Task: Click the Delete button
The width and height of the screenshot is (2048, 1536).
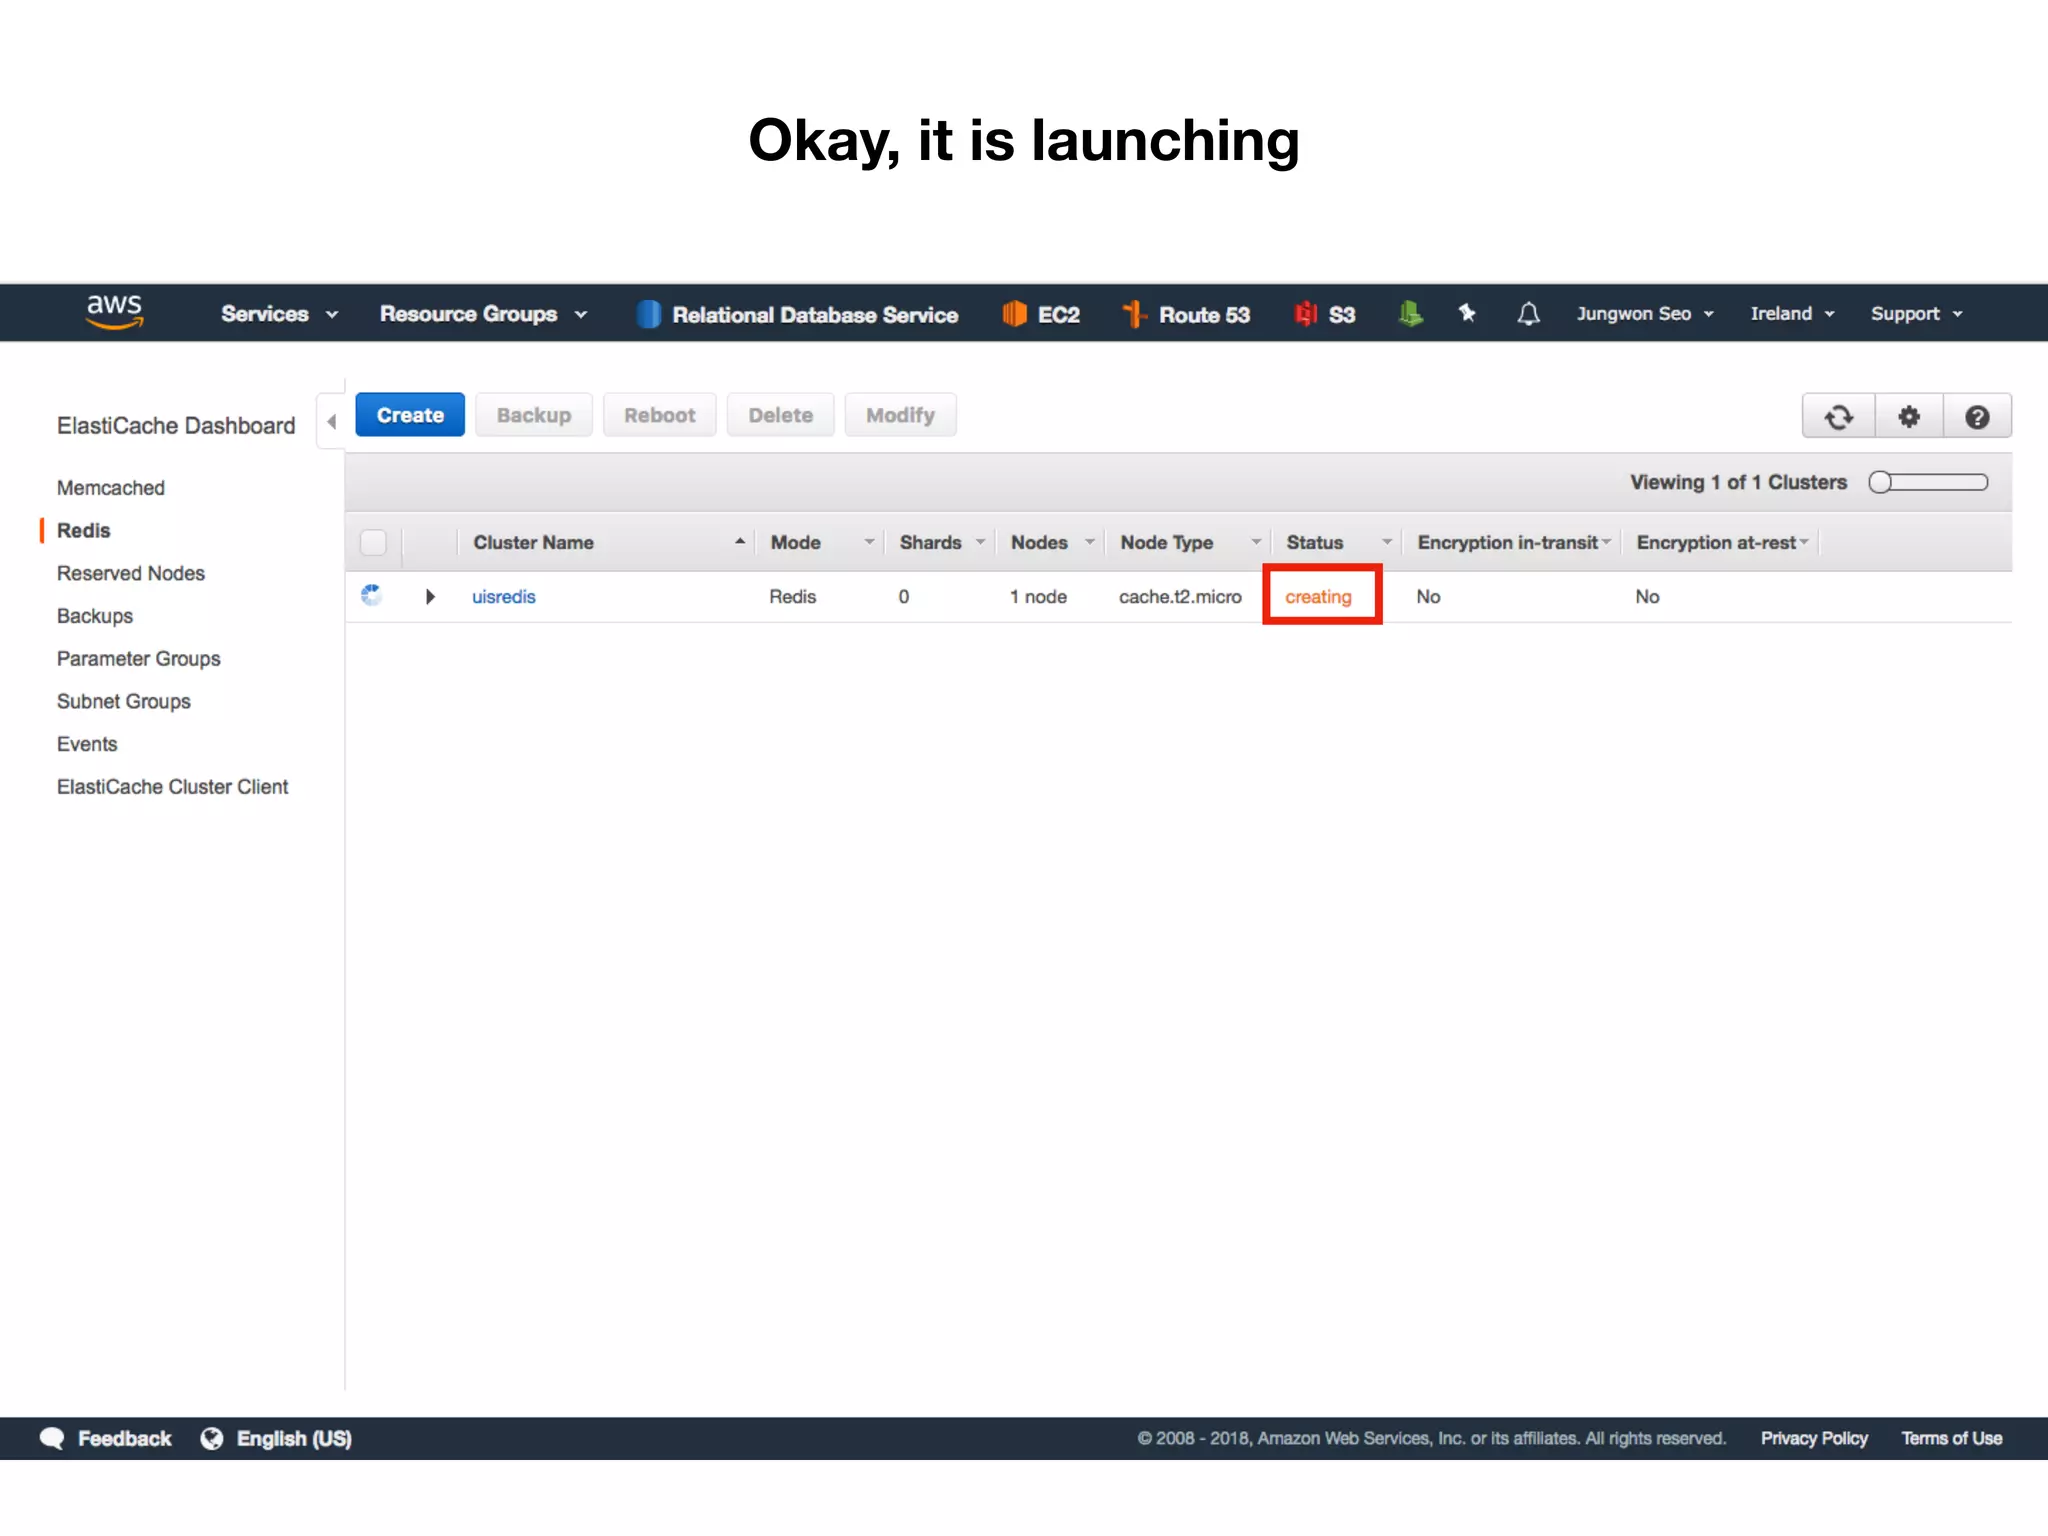Action: point(781,415)
